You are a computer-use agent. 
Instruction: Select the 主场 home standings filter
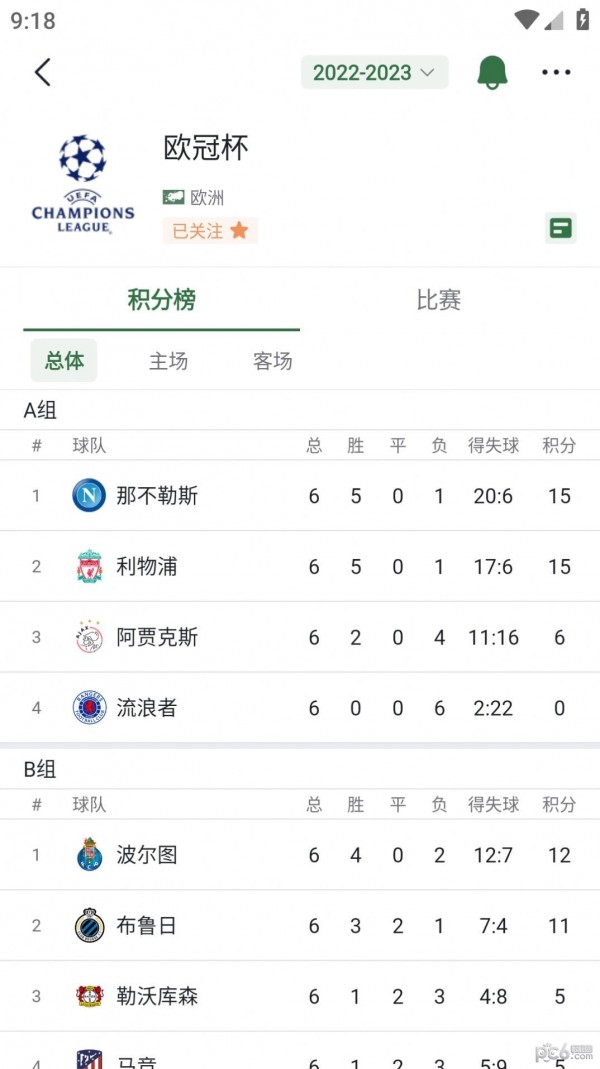(x=169, y=361)
